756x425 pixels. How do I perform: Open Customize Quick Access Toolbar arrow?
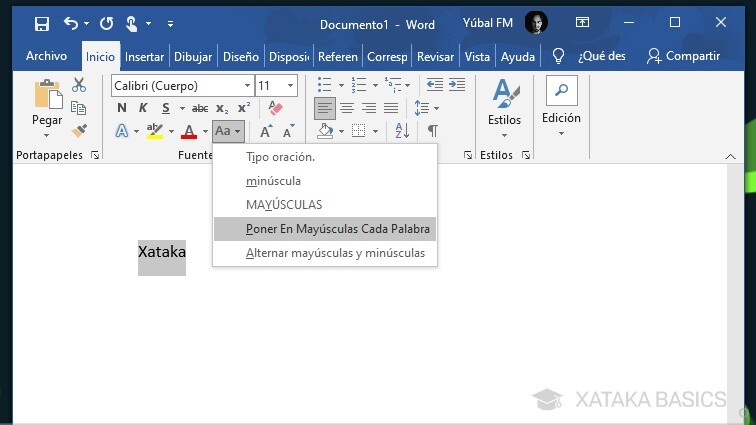170,24
